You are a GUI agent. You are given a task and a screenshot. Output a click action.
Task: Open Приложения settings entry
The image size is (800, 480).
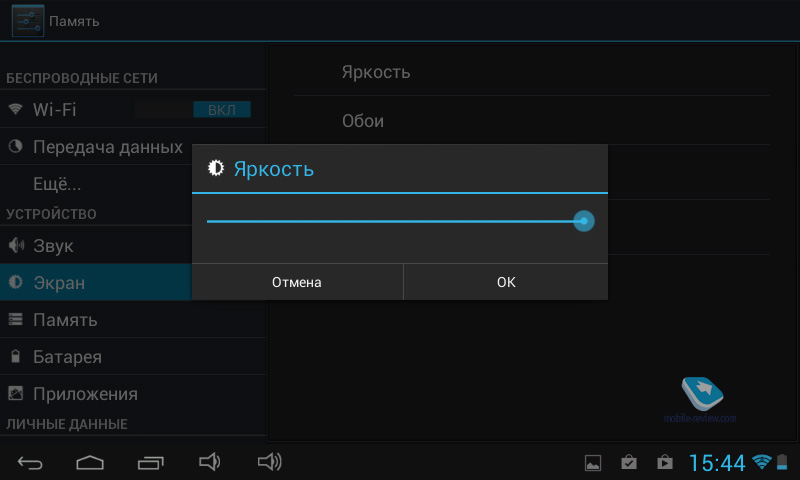pyautogui.click(x=133, y=394)
